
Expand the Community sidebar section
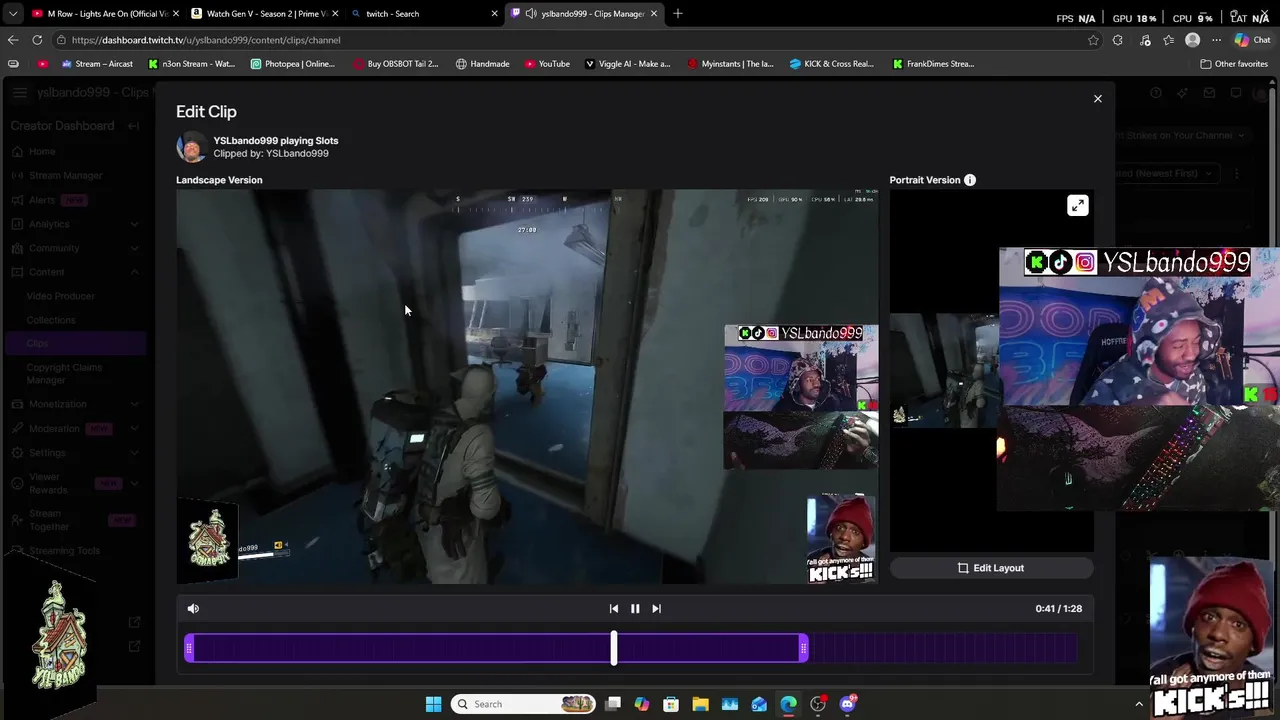click(75, 248)
